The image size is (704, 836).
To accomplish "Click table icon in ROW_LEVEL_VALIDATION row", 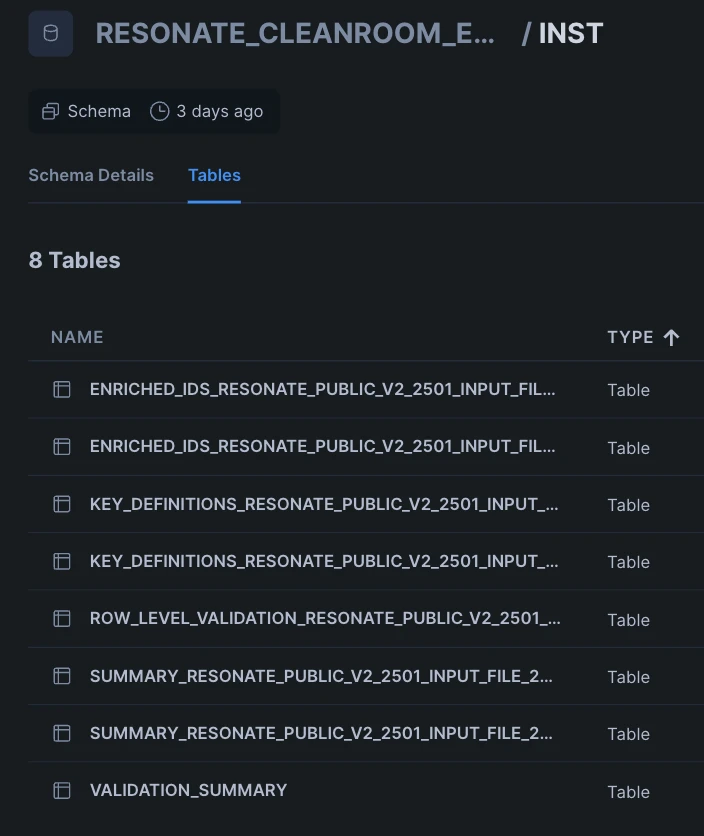I will coord(62,618).
